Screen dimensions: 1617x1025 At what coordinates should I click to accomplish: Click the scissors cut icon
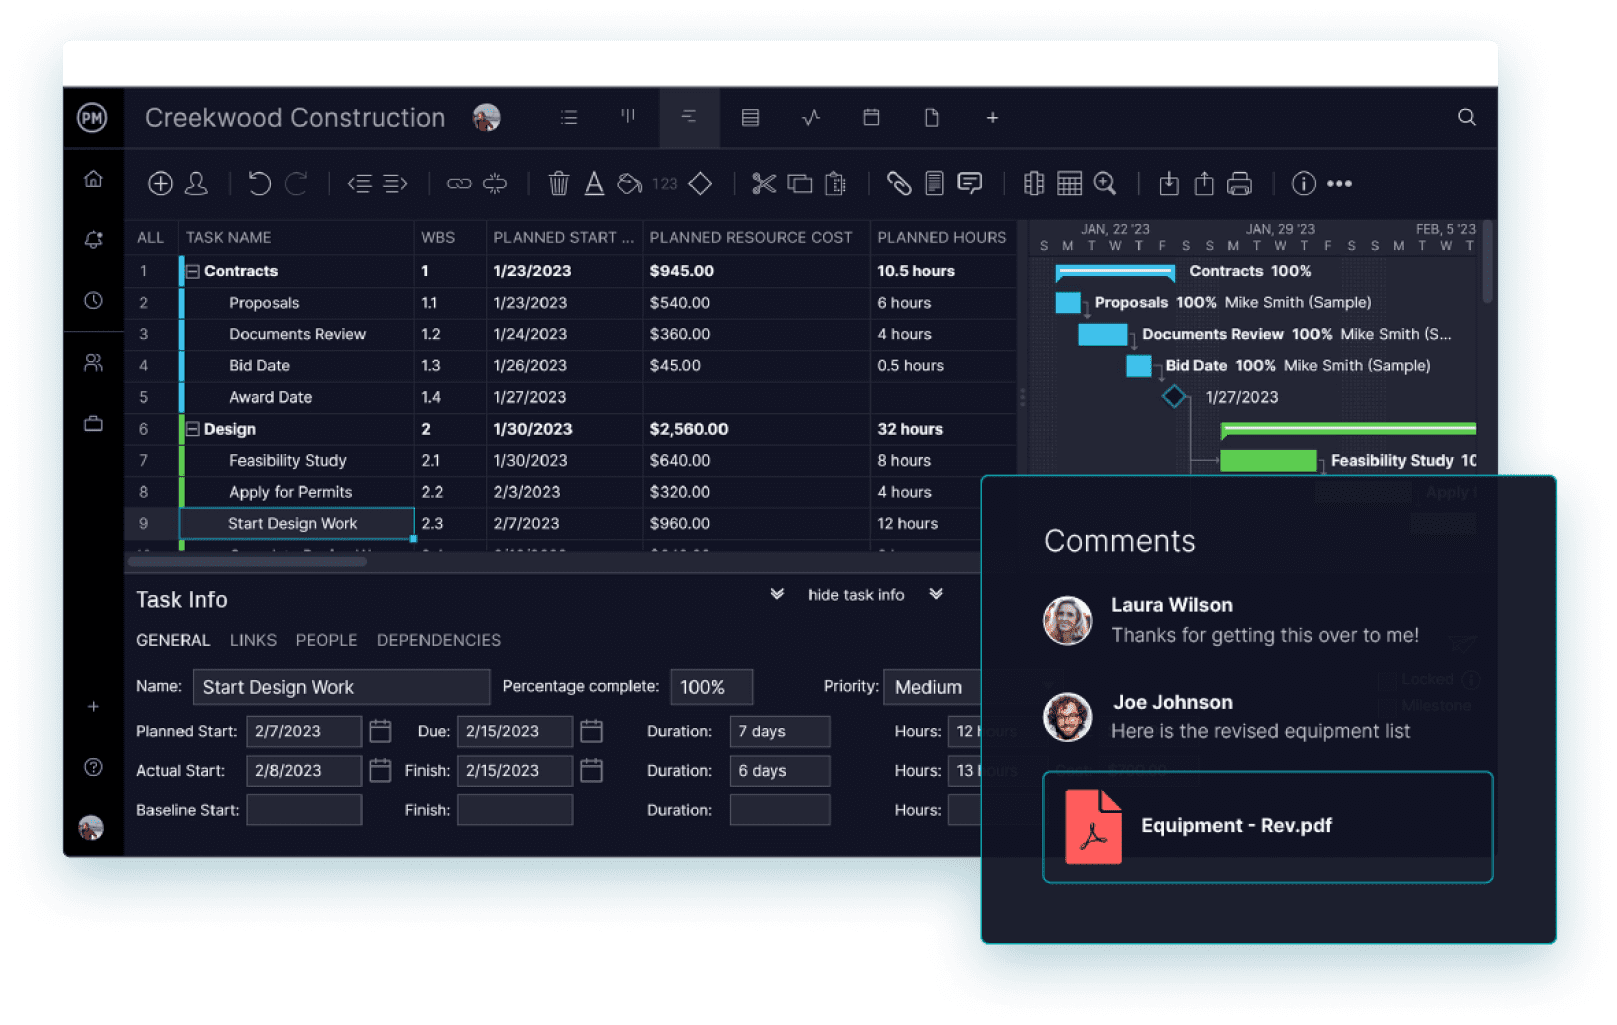coord(764,183)
